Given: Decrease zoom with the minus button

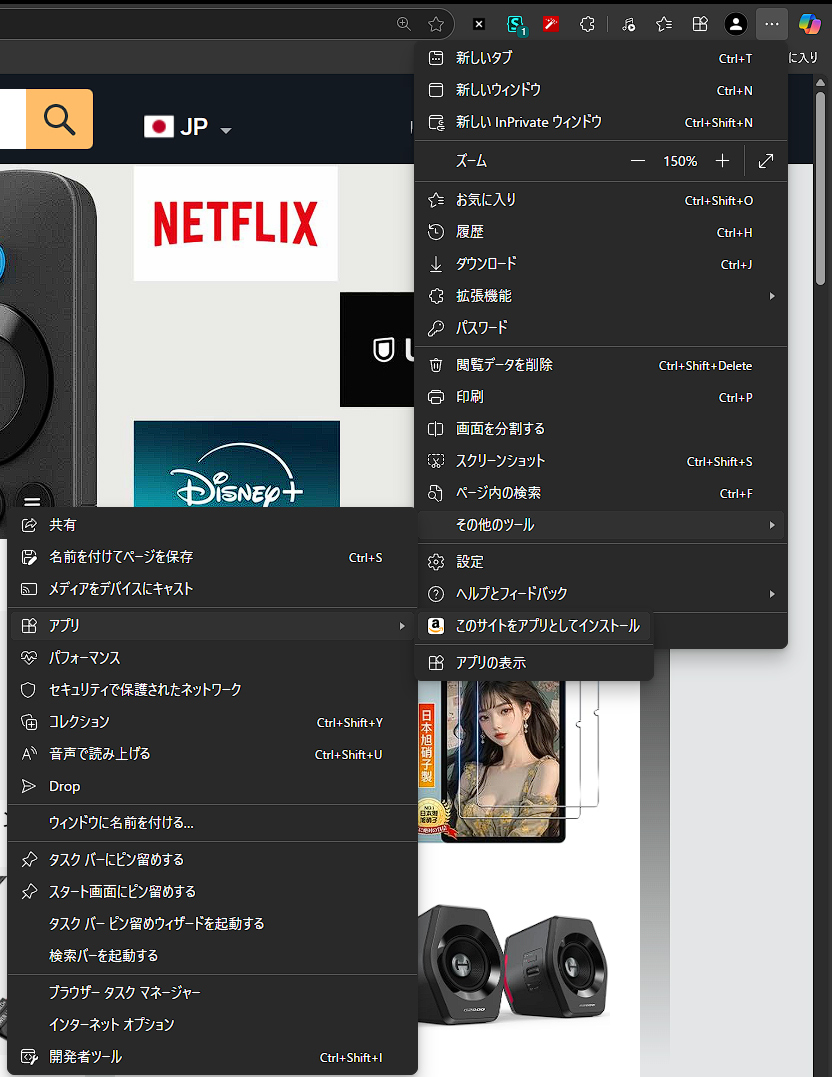Looking at the screenshot, I should pos(637,161).
